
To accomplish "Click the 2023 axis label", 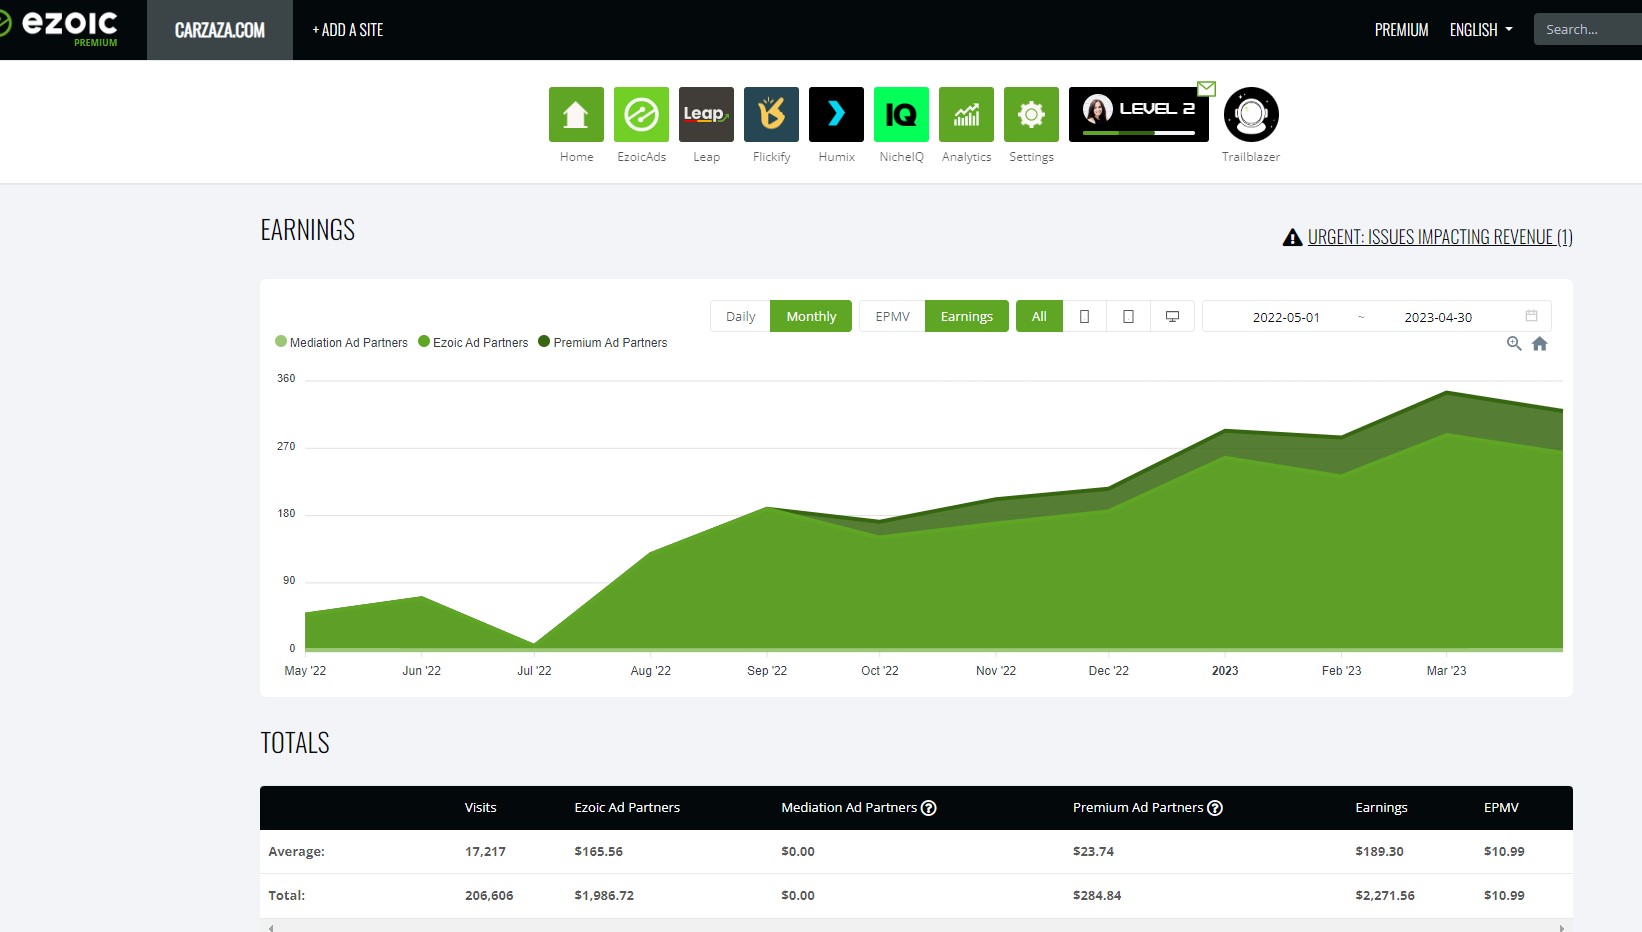I will 1225,671.
